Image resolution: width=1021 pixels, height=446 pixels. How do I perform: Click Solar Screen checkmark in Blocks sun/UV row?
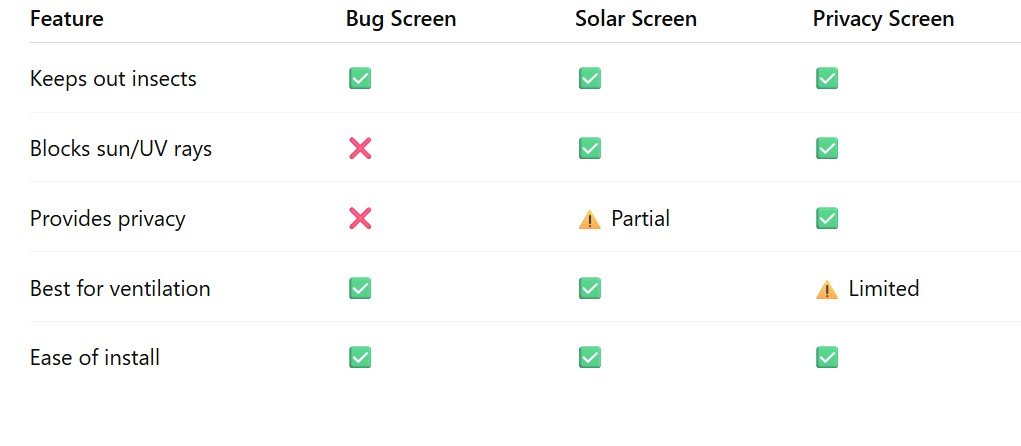(x=589, y=148)
